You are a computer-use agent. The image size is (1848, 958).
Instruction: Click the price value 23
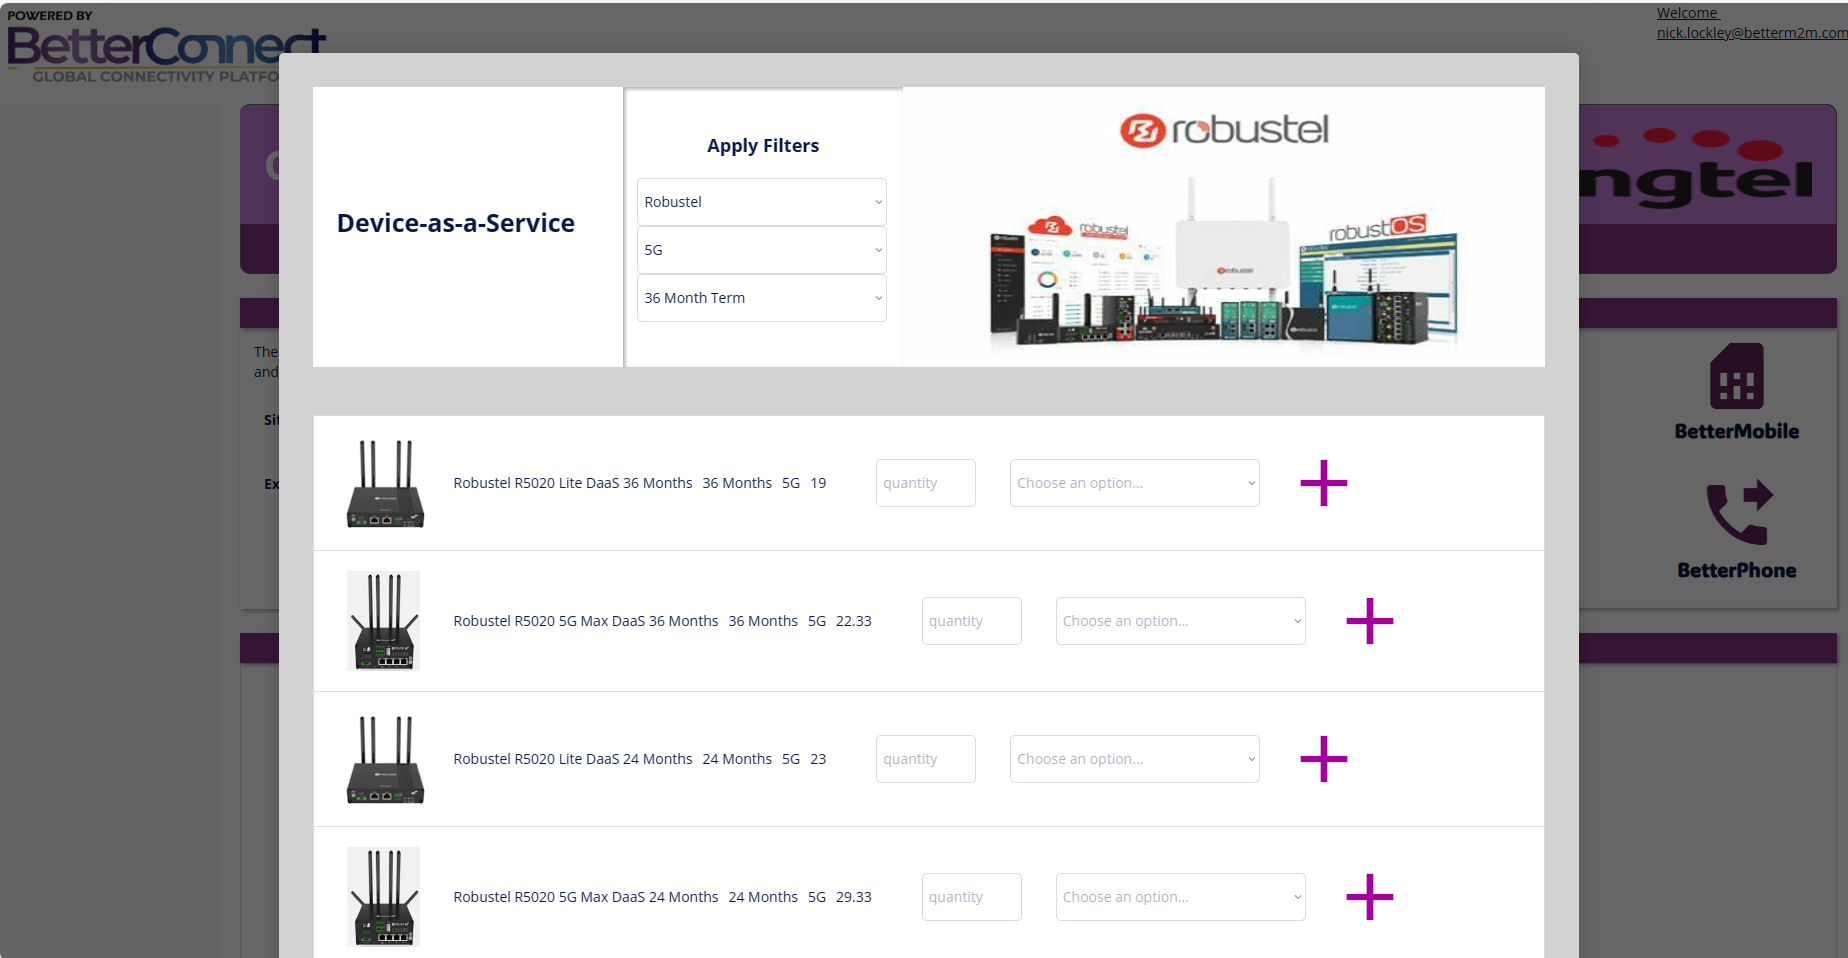coord(818,759)
